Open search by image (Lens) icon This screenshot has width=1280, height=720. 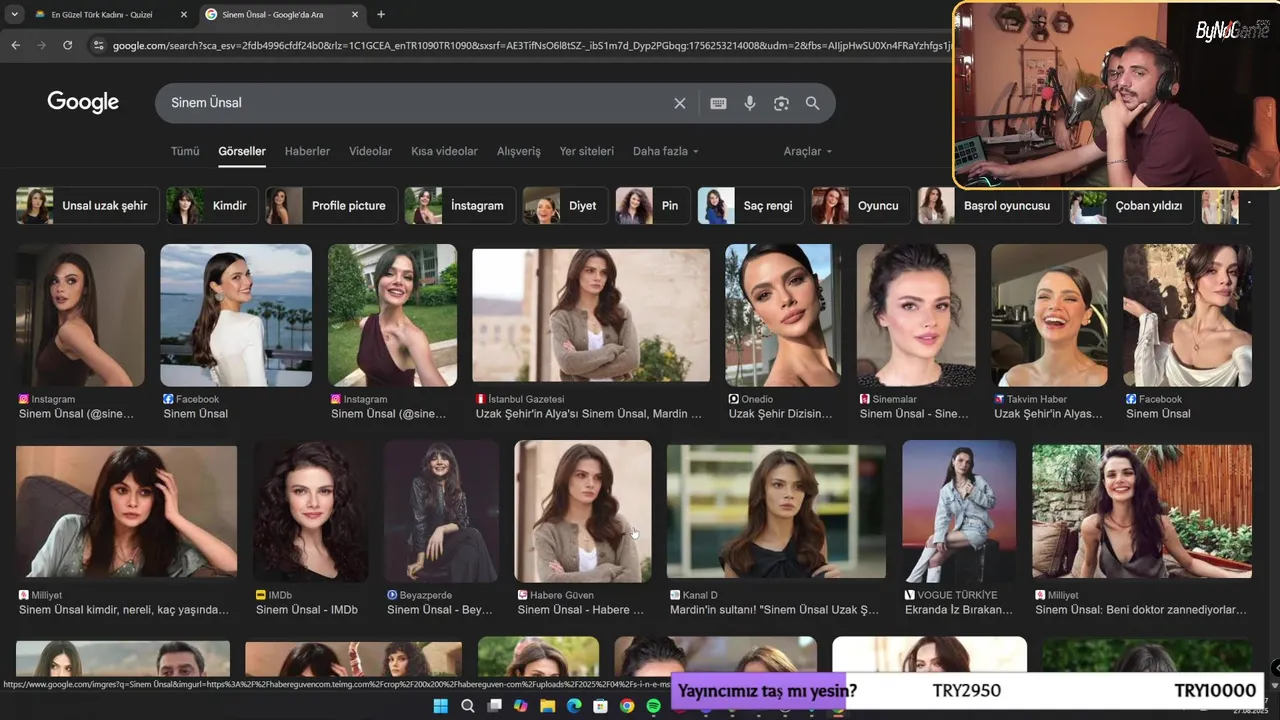pos(781,103)
